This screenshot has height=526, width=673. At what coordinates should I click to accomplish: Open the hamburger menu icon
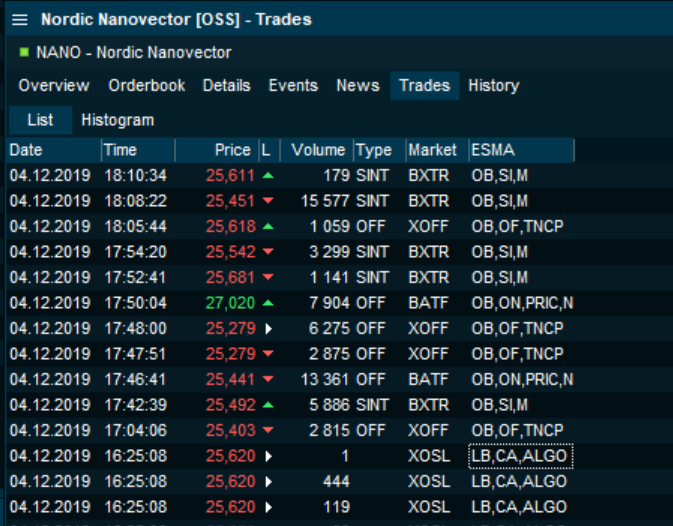[20, 20]
